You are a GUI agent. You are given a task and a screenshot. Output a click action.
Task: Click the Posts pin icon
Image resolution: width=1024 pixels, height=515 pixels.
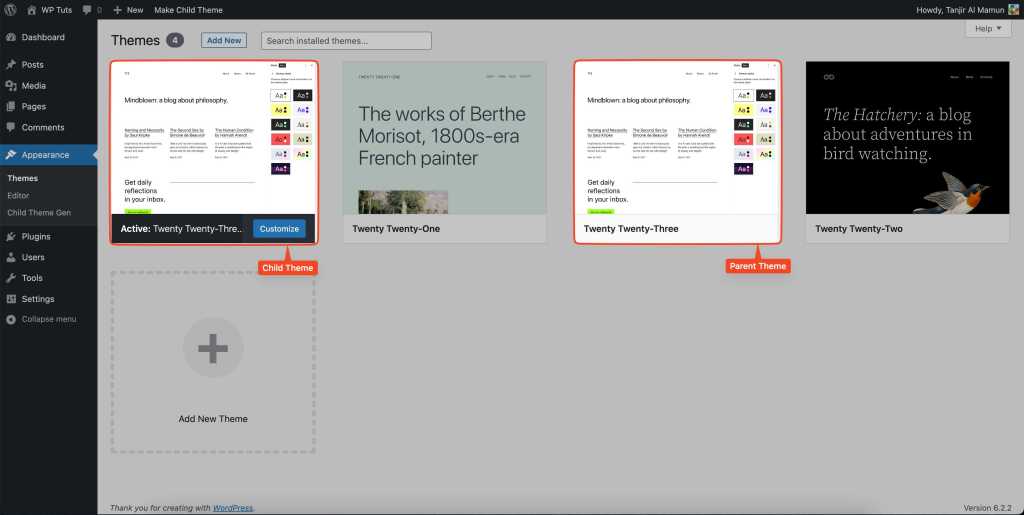(x=10, y=65)
